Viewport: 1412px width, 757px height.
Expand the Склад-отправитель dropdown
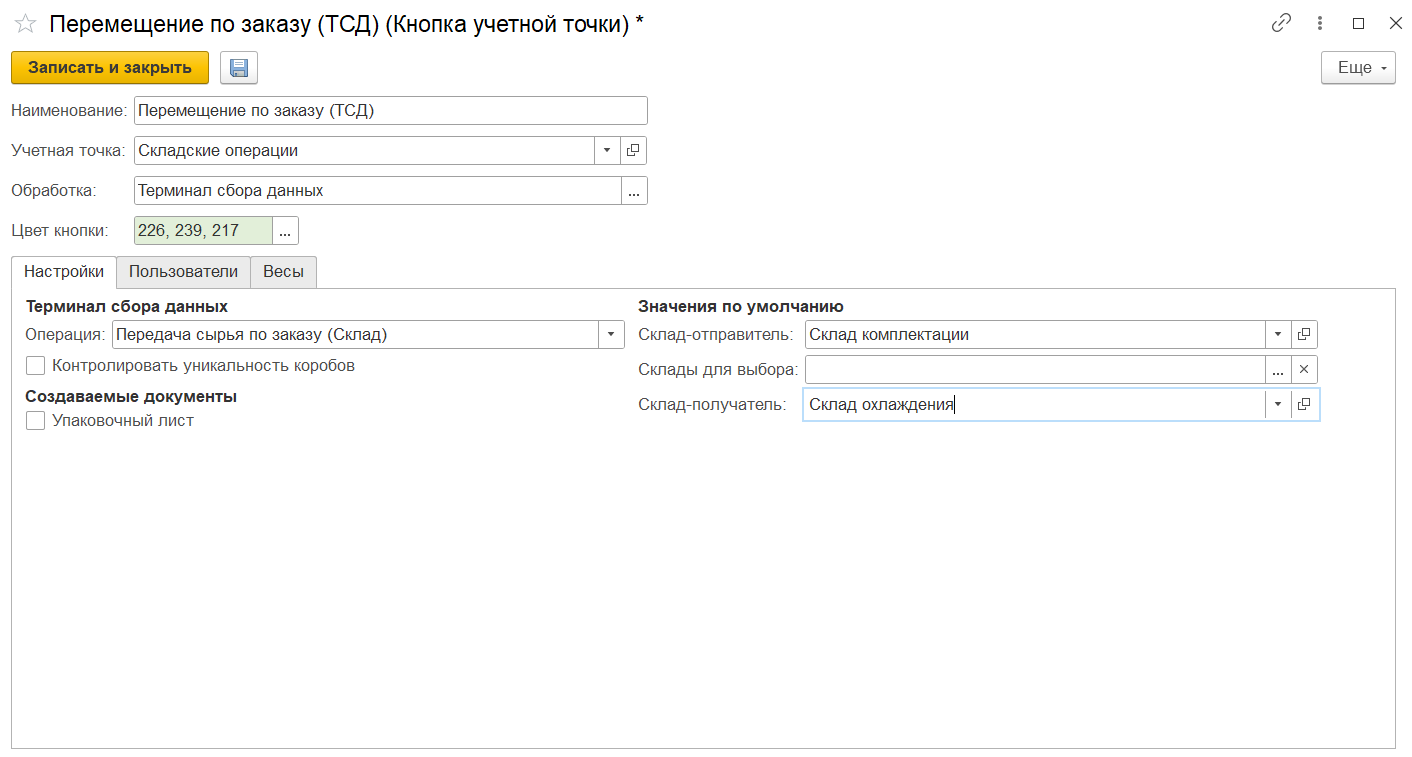click(x=1277, y=335)
